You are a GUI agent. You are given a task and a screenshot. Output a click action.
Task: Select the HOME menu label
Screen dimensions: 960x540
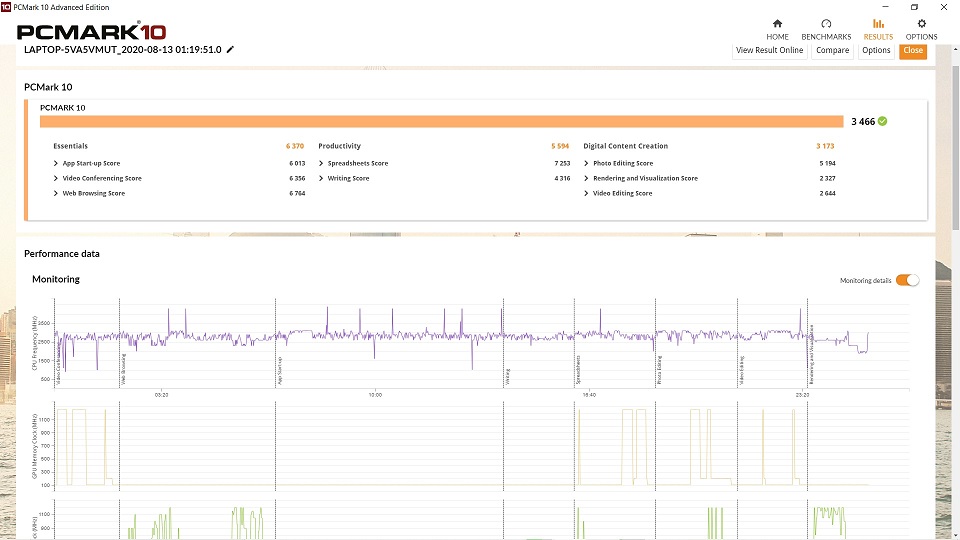coord(778,37)
